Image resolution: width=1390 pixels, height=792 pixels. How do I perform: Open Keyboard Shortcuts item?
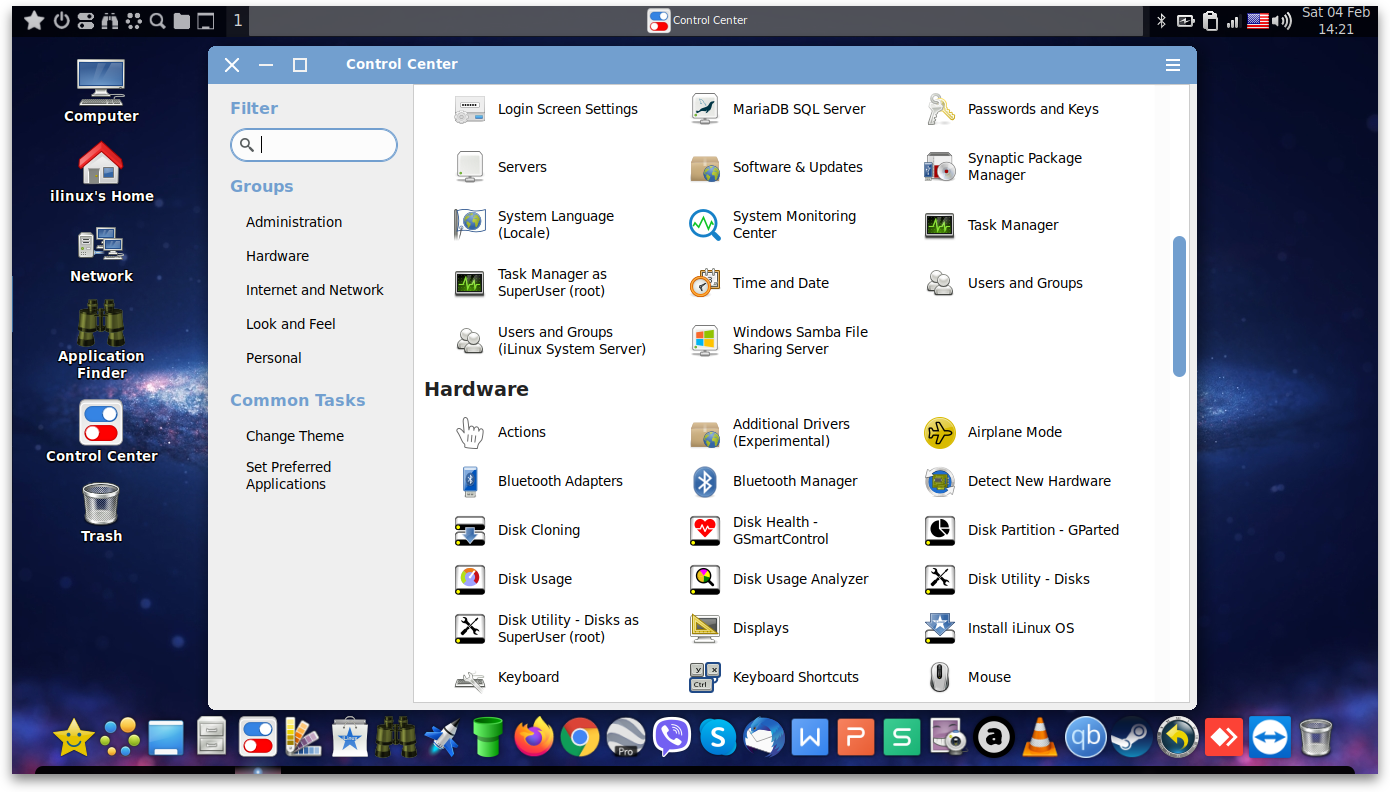point(774,677)
